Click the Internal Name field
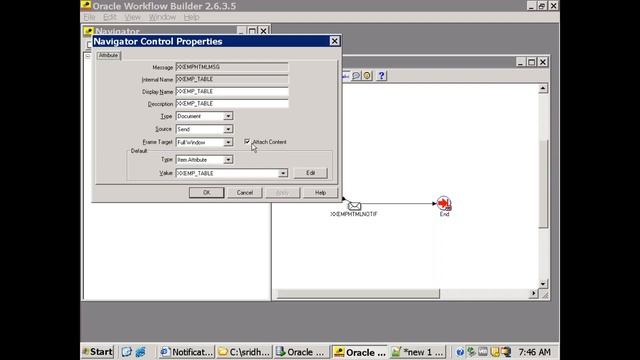 [x=232, y=79]
